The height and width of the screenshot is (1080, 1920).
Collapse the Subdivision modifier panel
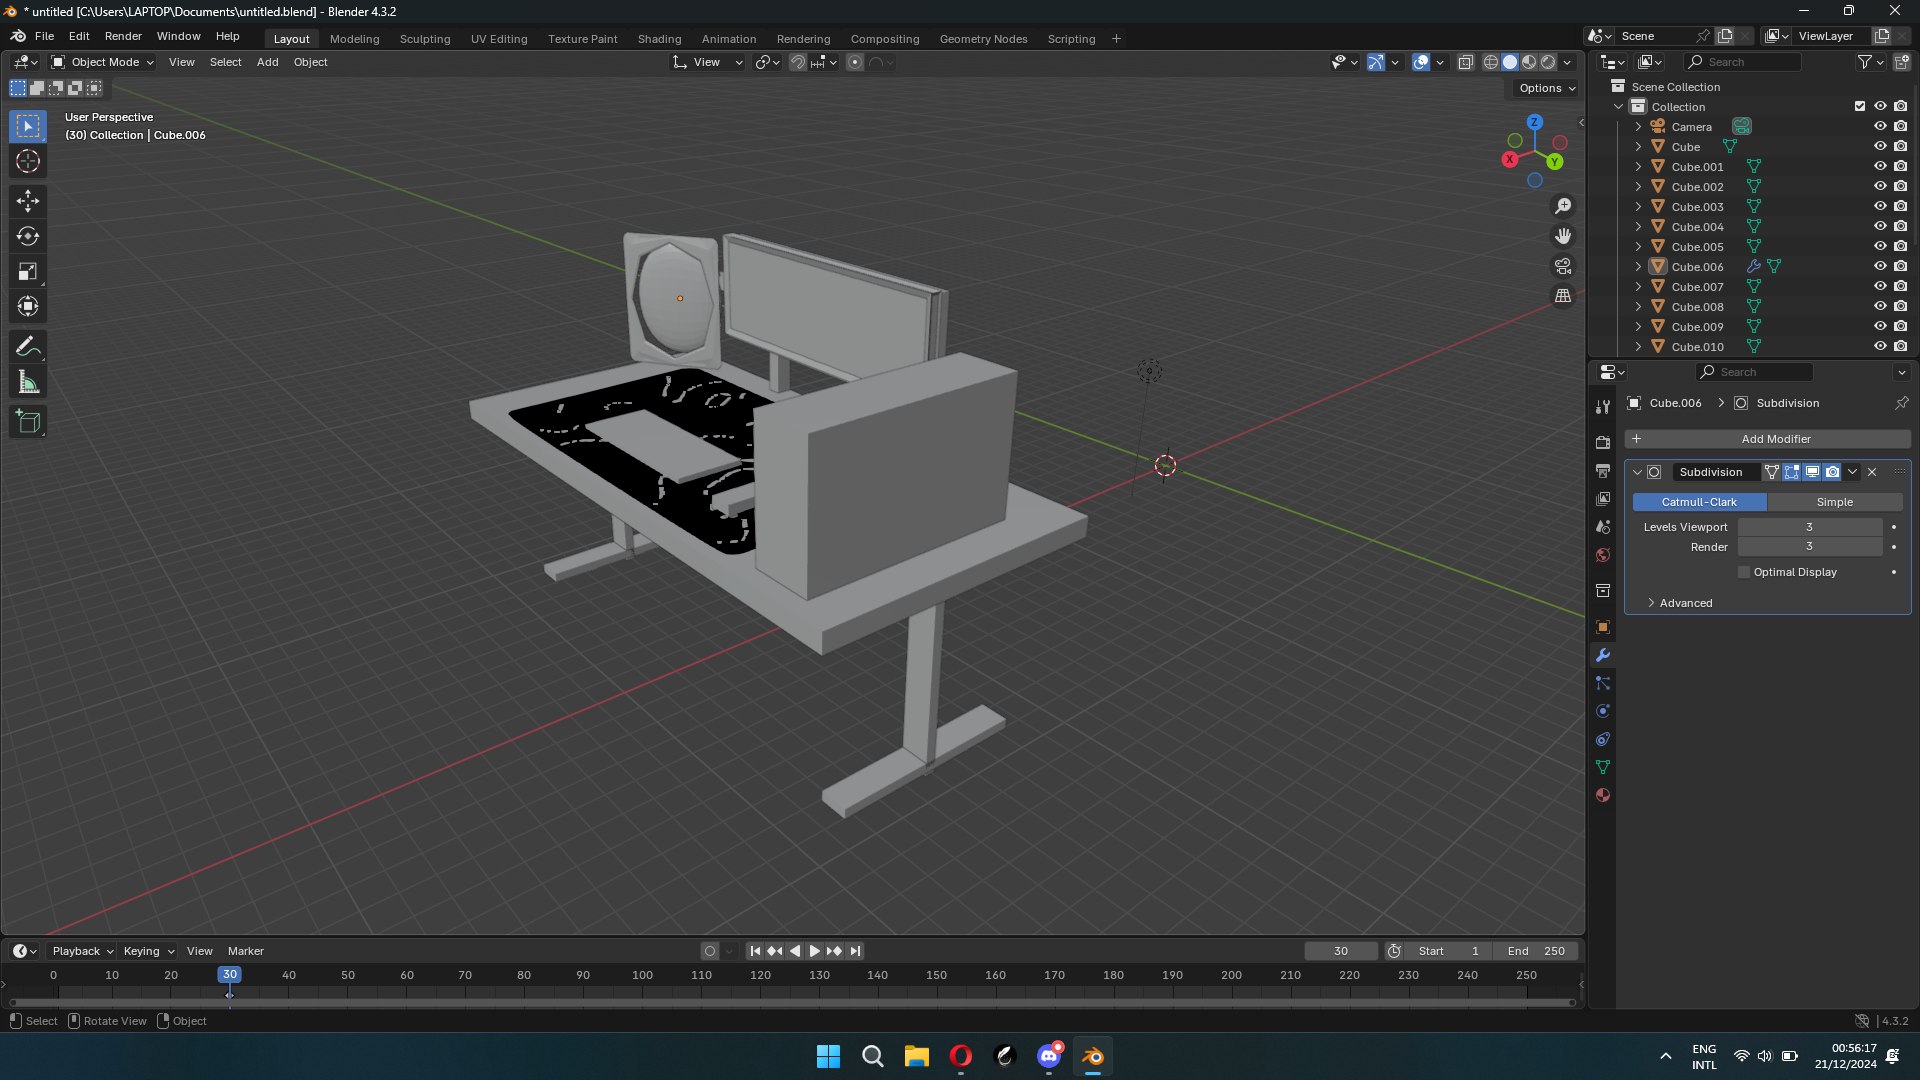pos(1637,472)
